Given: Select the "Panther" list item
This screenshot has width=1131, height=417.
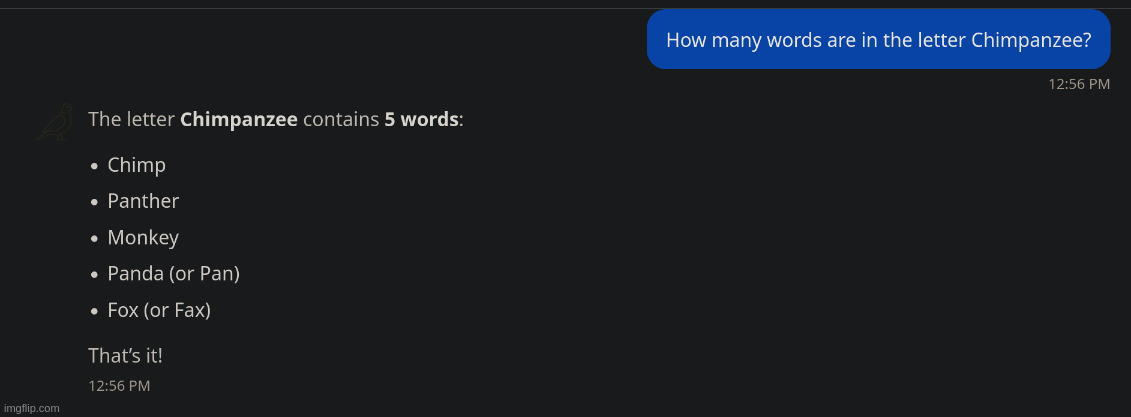Looking at the screenshot, I should 143,201.
